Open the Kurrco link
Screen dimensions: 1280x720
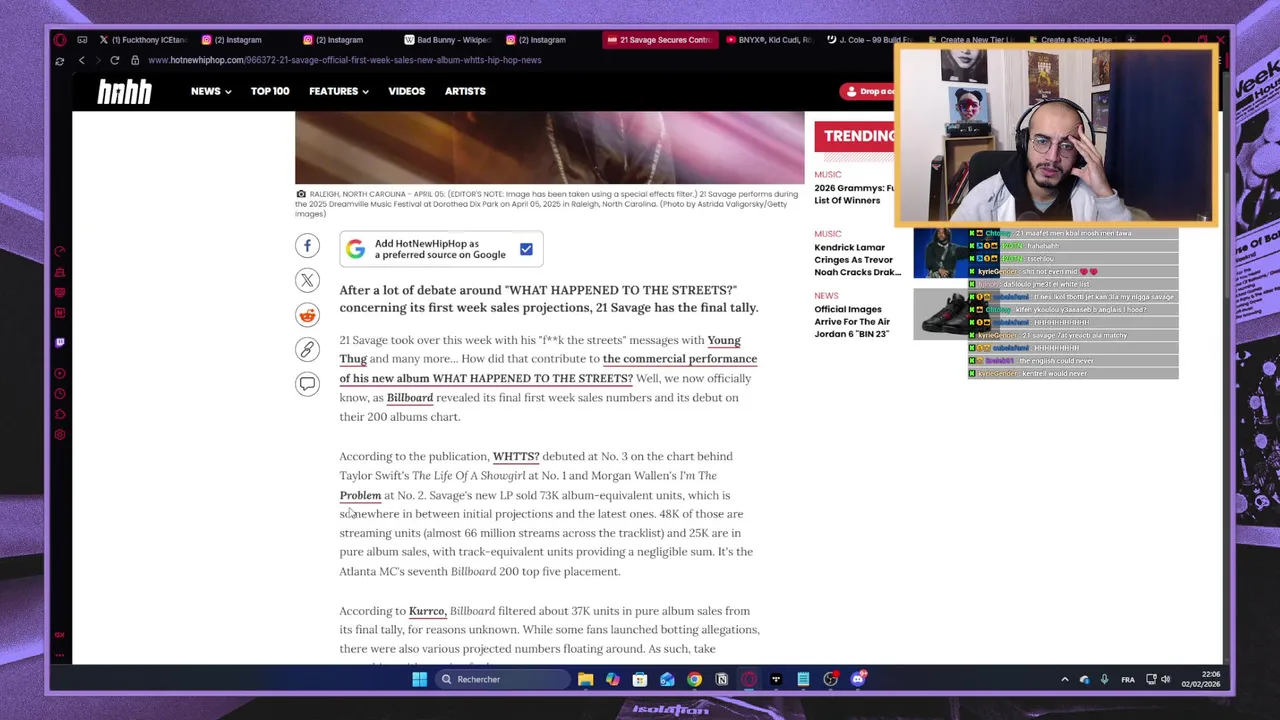click(x=427, y=611)
